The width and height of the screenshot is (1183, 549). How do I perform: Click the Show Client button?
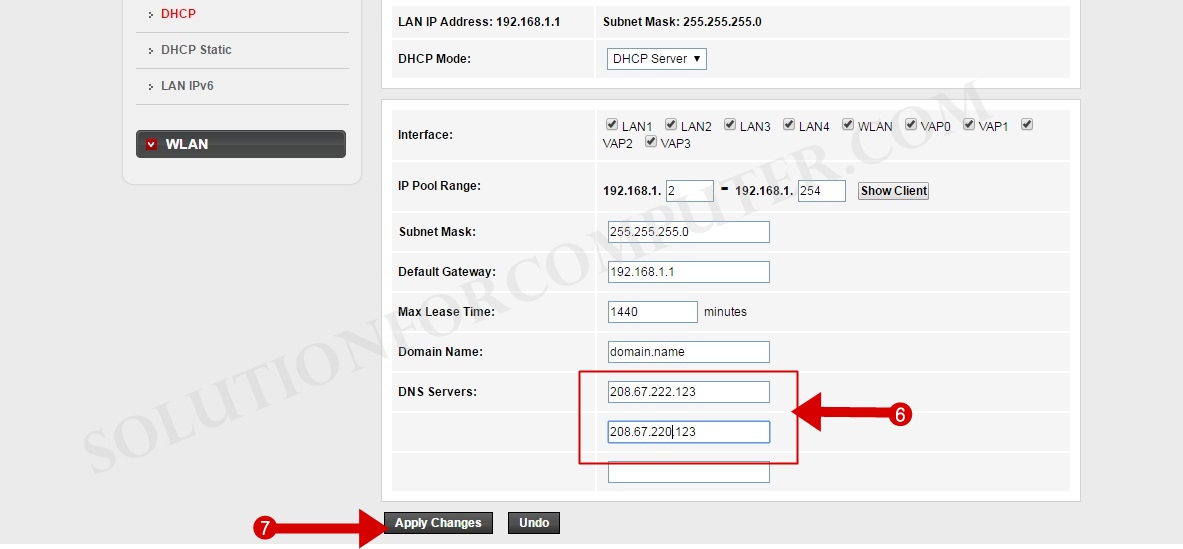(x=893, y=191)
